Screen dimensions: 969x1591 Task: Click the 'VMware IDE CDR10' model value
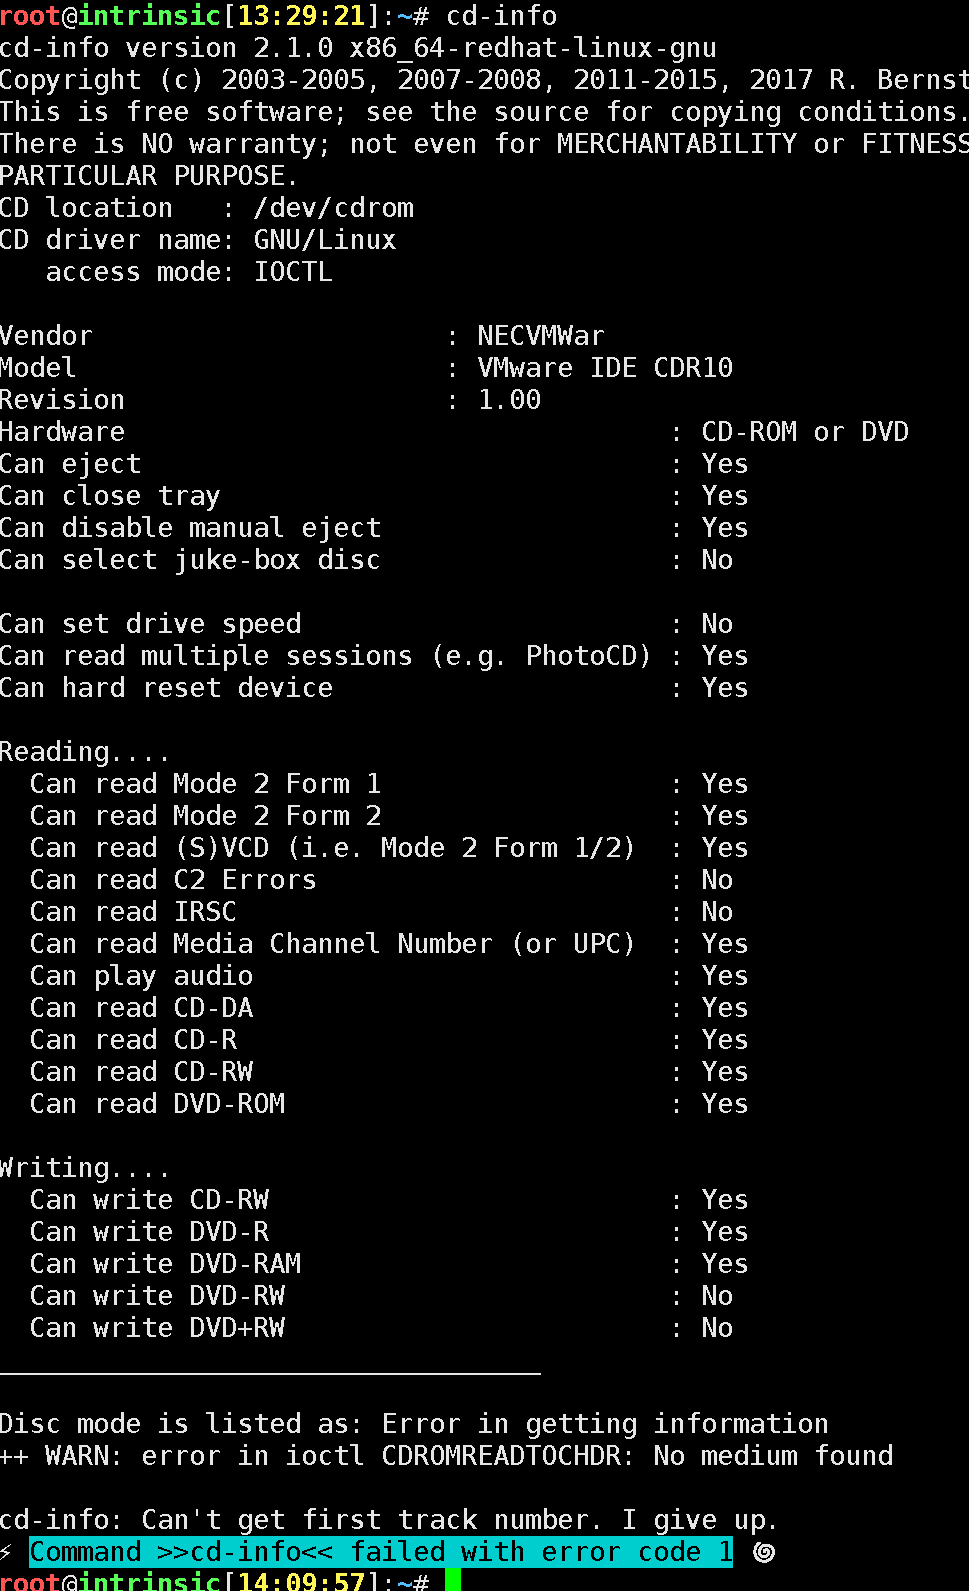click(605, 368)
